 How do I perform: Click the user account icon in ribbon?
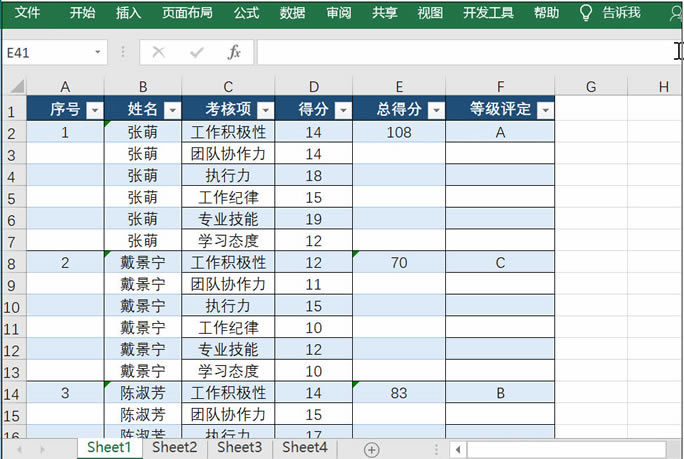pos(676,14)
